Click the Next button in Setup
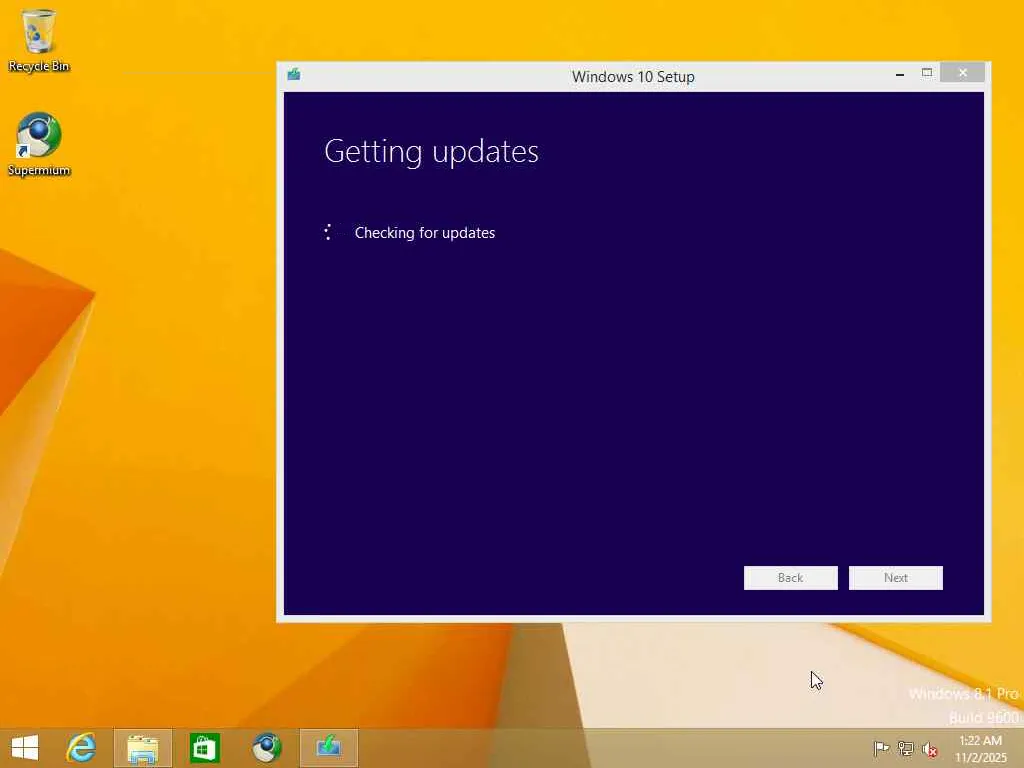Image resolution: width=1024 pixels, height=768 pixels. (895, 578)
